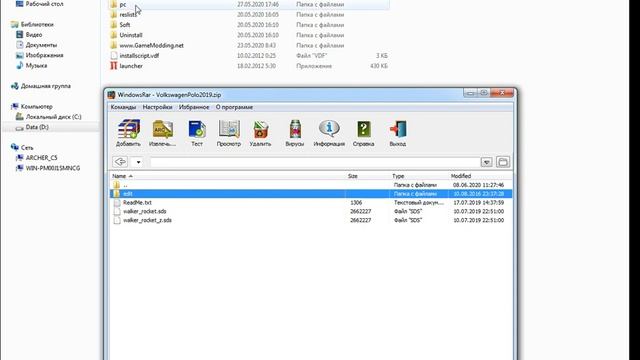Select walker_rocket_z.sds file in archive
The height and width of the screenshot is (360, 640).
tap(311, 220)
